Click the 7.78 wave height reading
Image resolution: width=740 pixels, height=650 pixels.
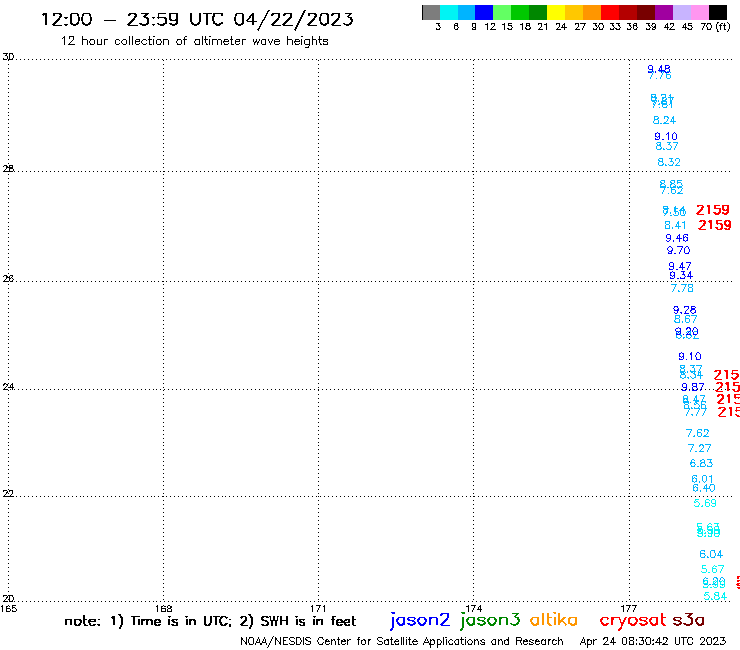click(x=682, y=288)
